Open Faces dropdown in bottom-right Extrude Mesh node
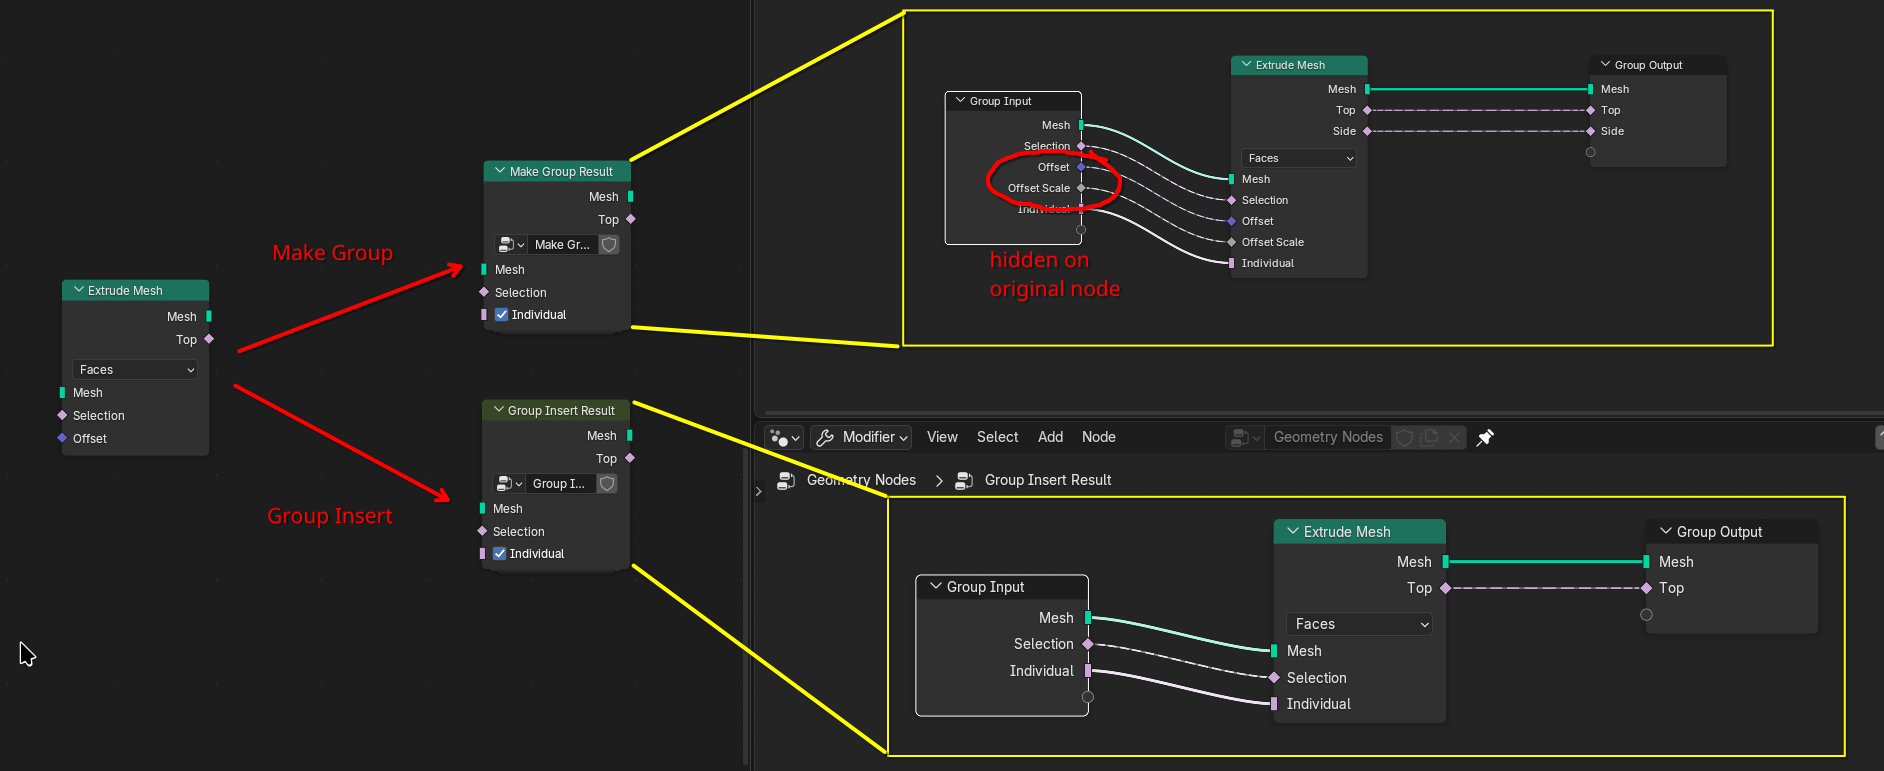This screenshot has height=771, width=1884. [x=1360, y=624]
